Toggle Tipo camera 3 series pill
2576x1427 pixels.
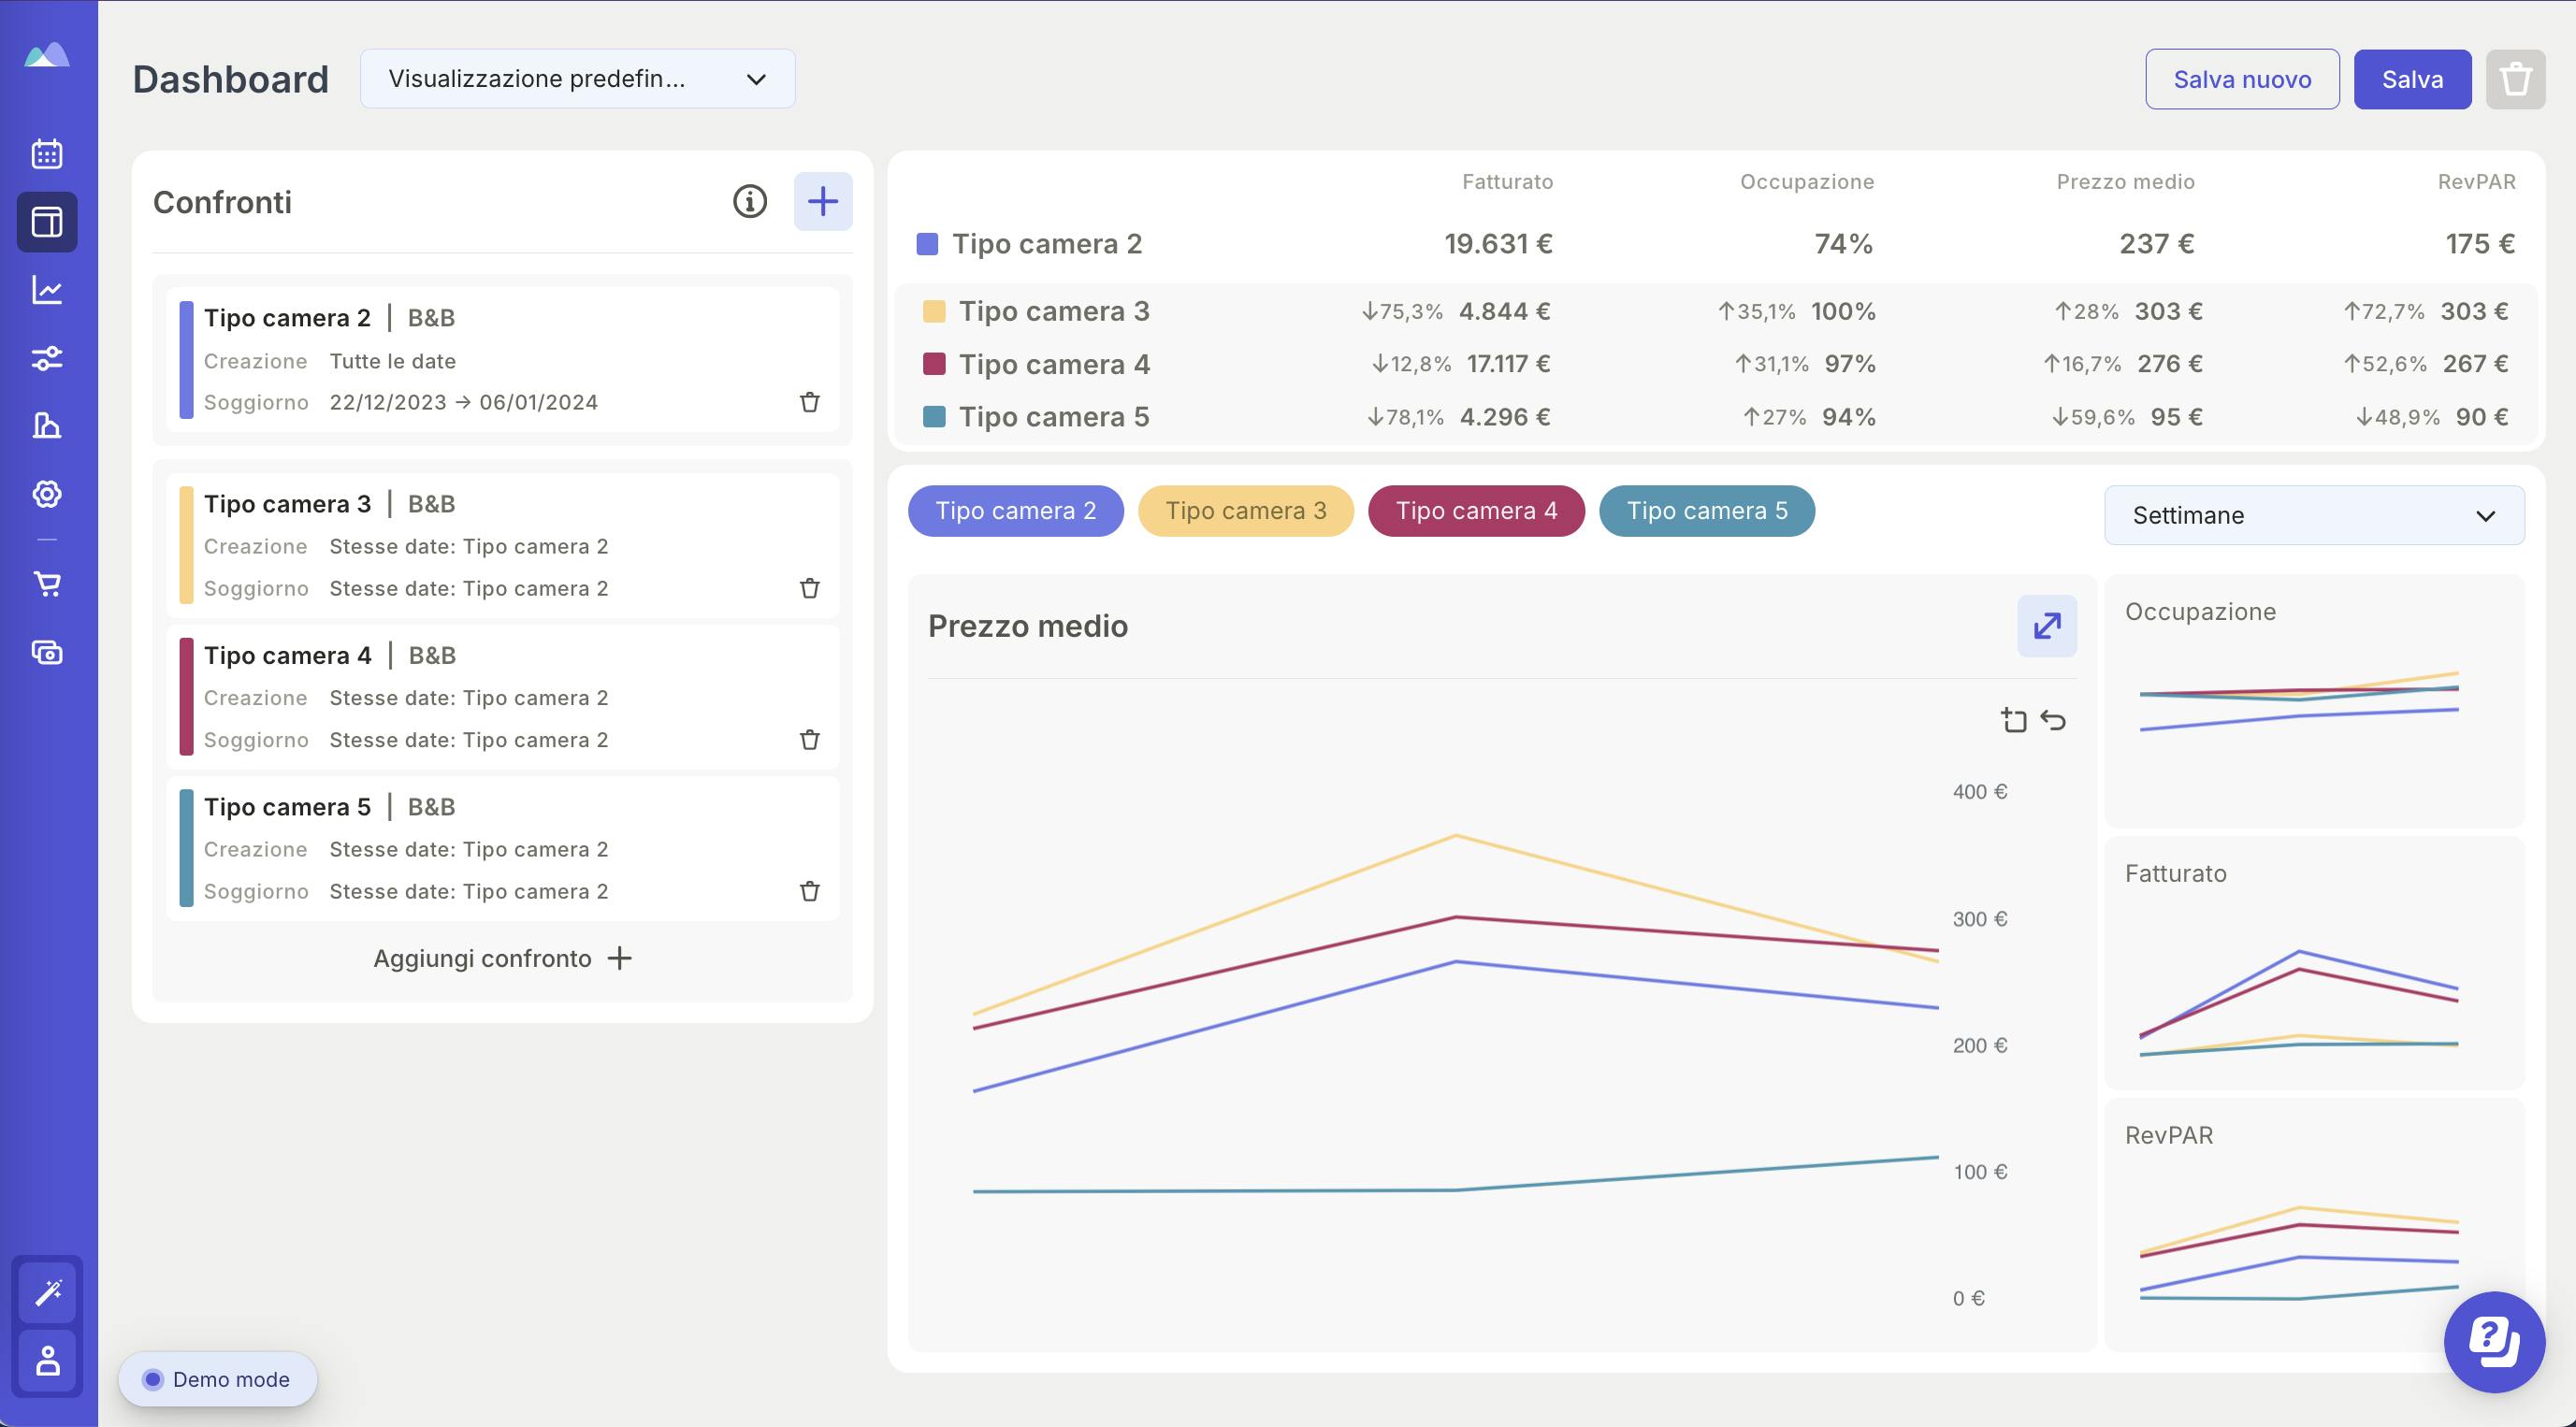point(1246,511)
